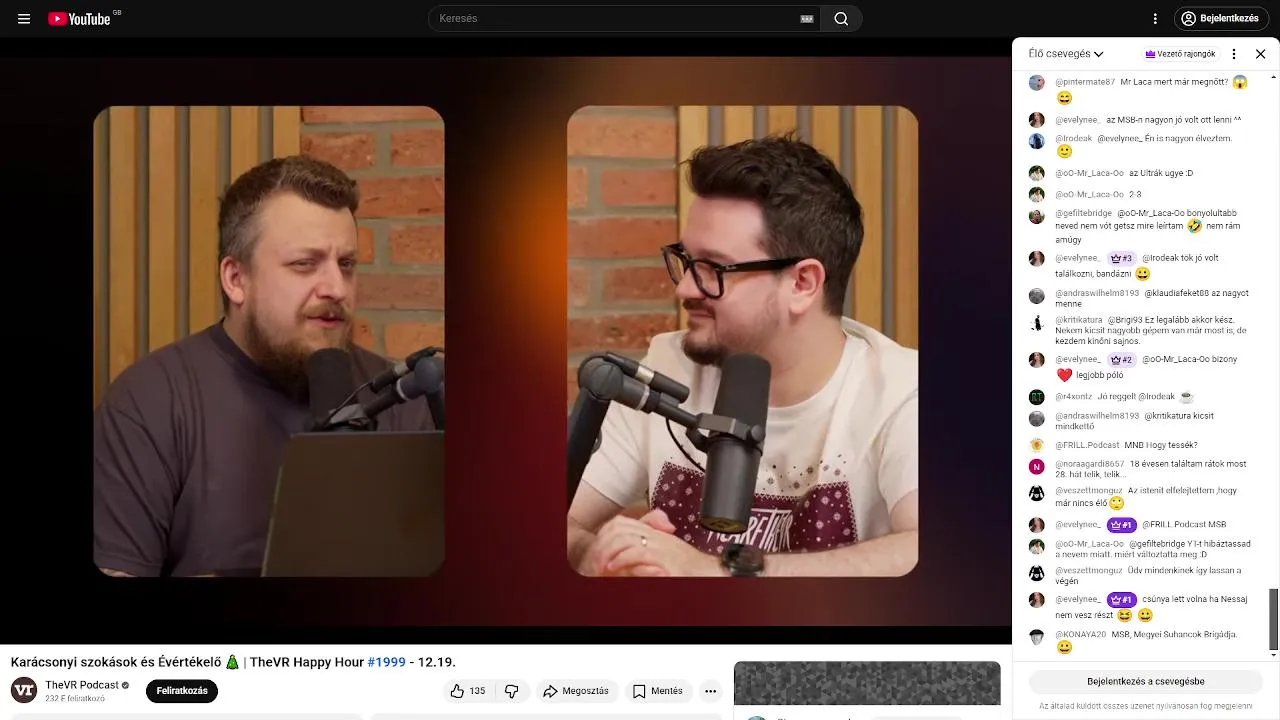Open Vezető rajongók top fans list
This screenshot has width=1280, height=720.
[x=1181, y=54]
